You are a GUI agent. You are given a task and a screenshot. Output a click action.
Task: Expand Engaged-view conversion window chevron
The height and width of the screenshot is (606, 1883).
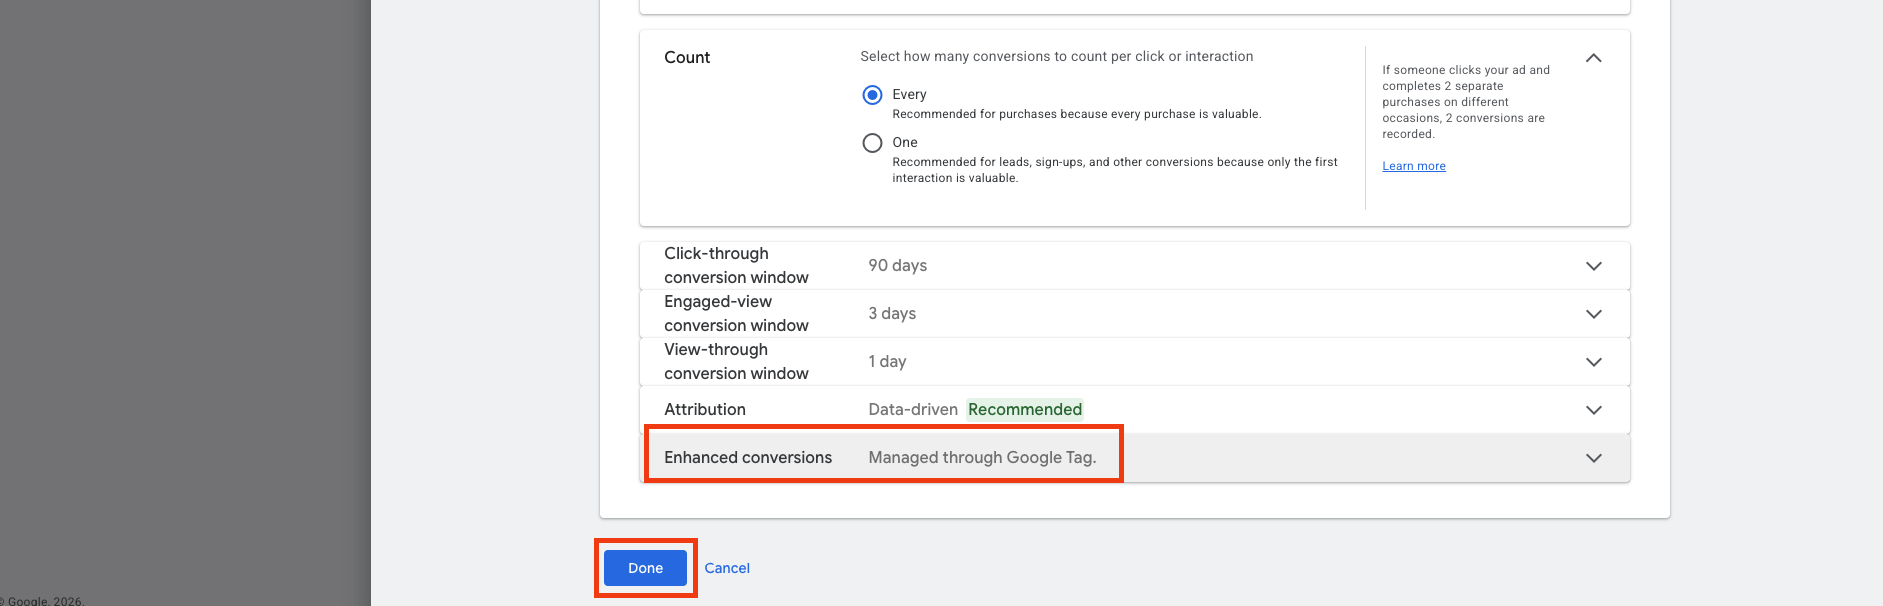(1594, 314)
